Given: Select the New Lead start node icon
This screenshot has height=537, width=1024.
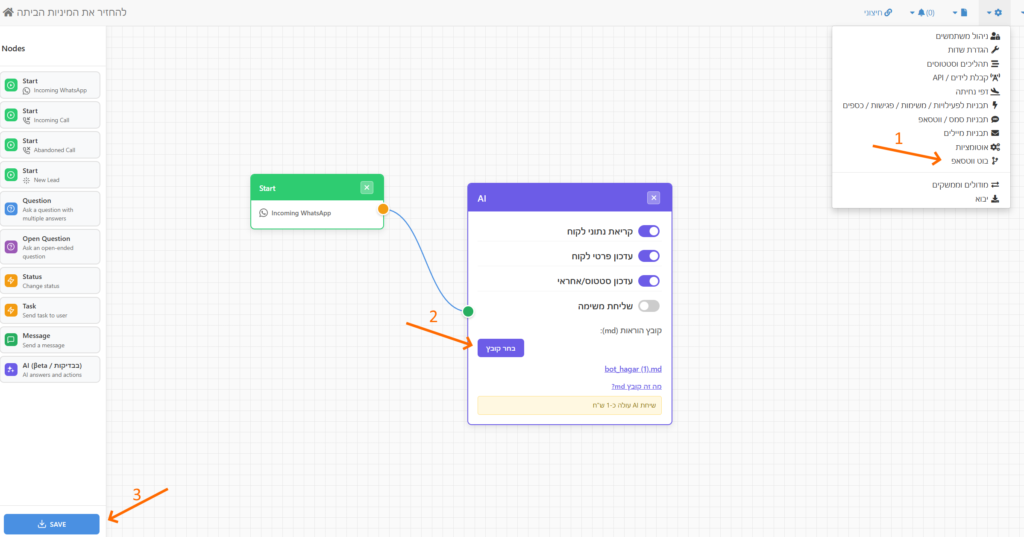Looking at the screenshot, I should 11,175.
